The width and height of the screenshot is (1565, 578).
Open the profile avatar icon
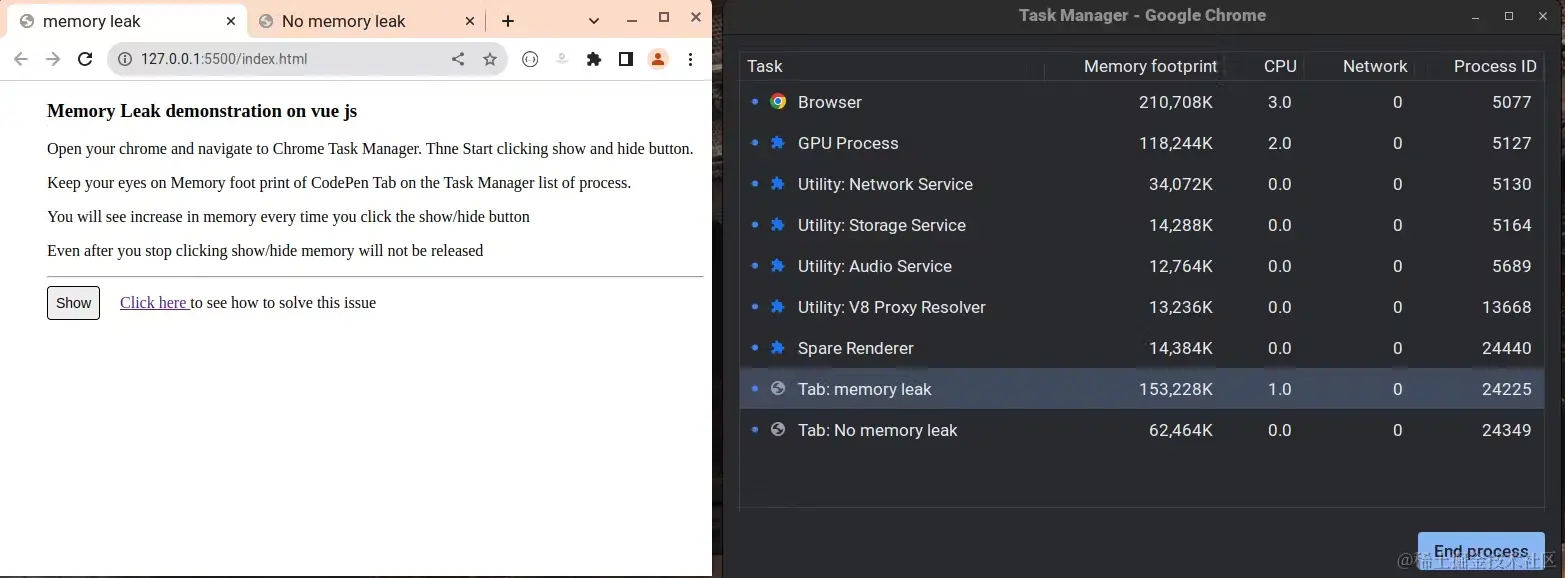[x=658, y=59]
